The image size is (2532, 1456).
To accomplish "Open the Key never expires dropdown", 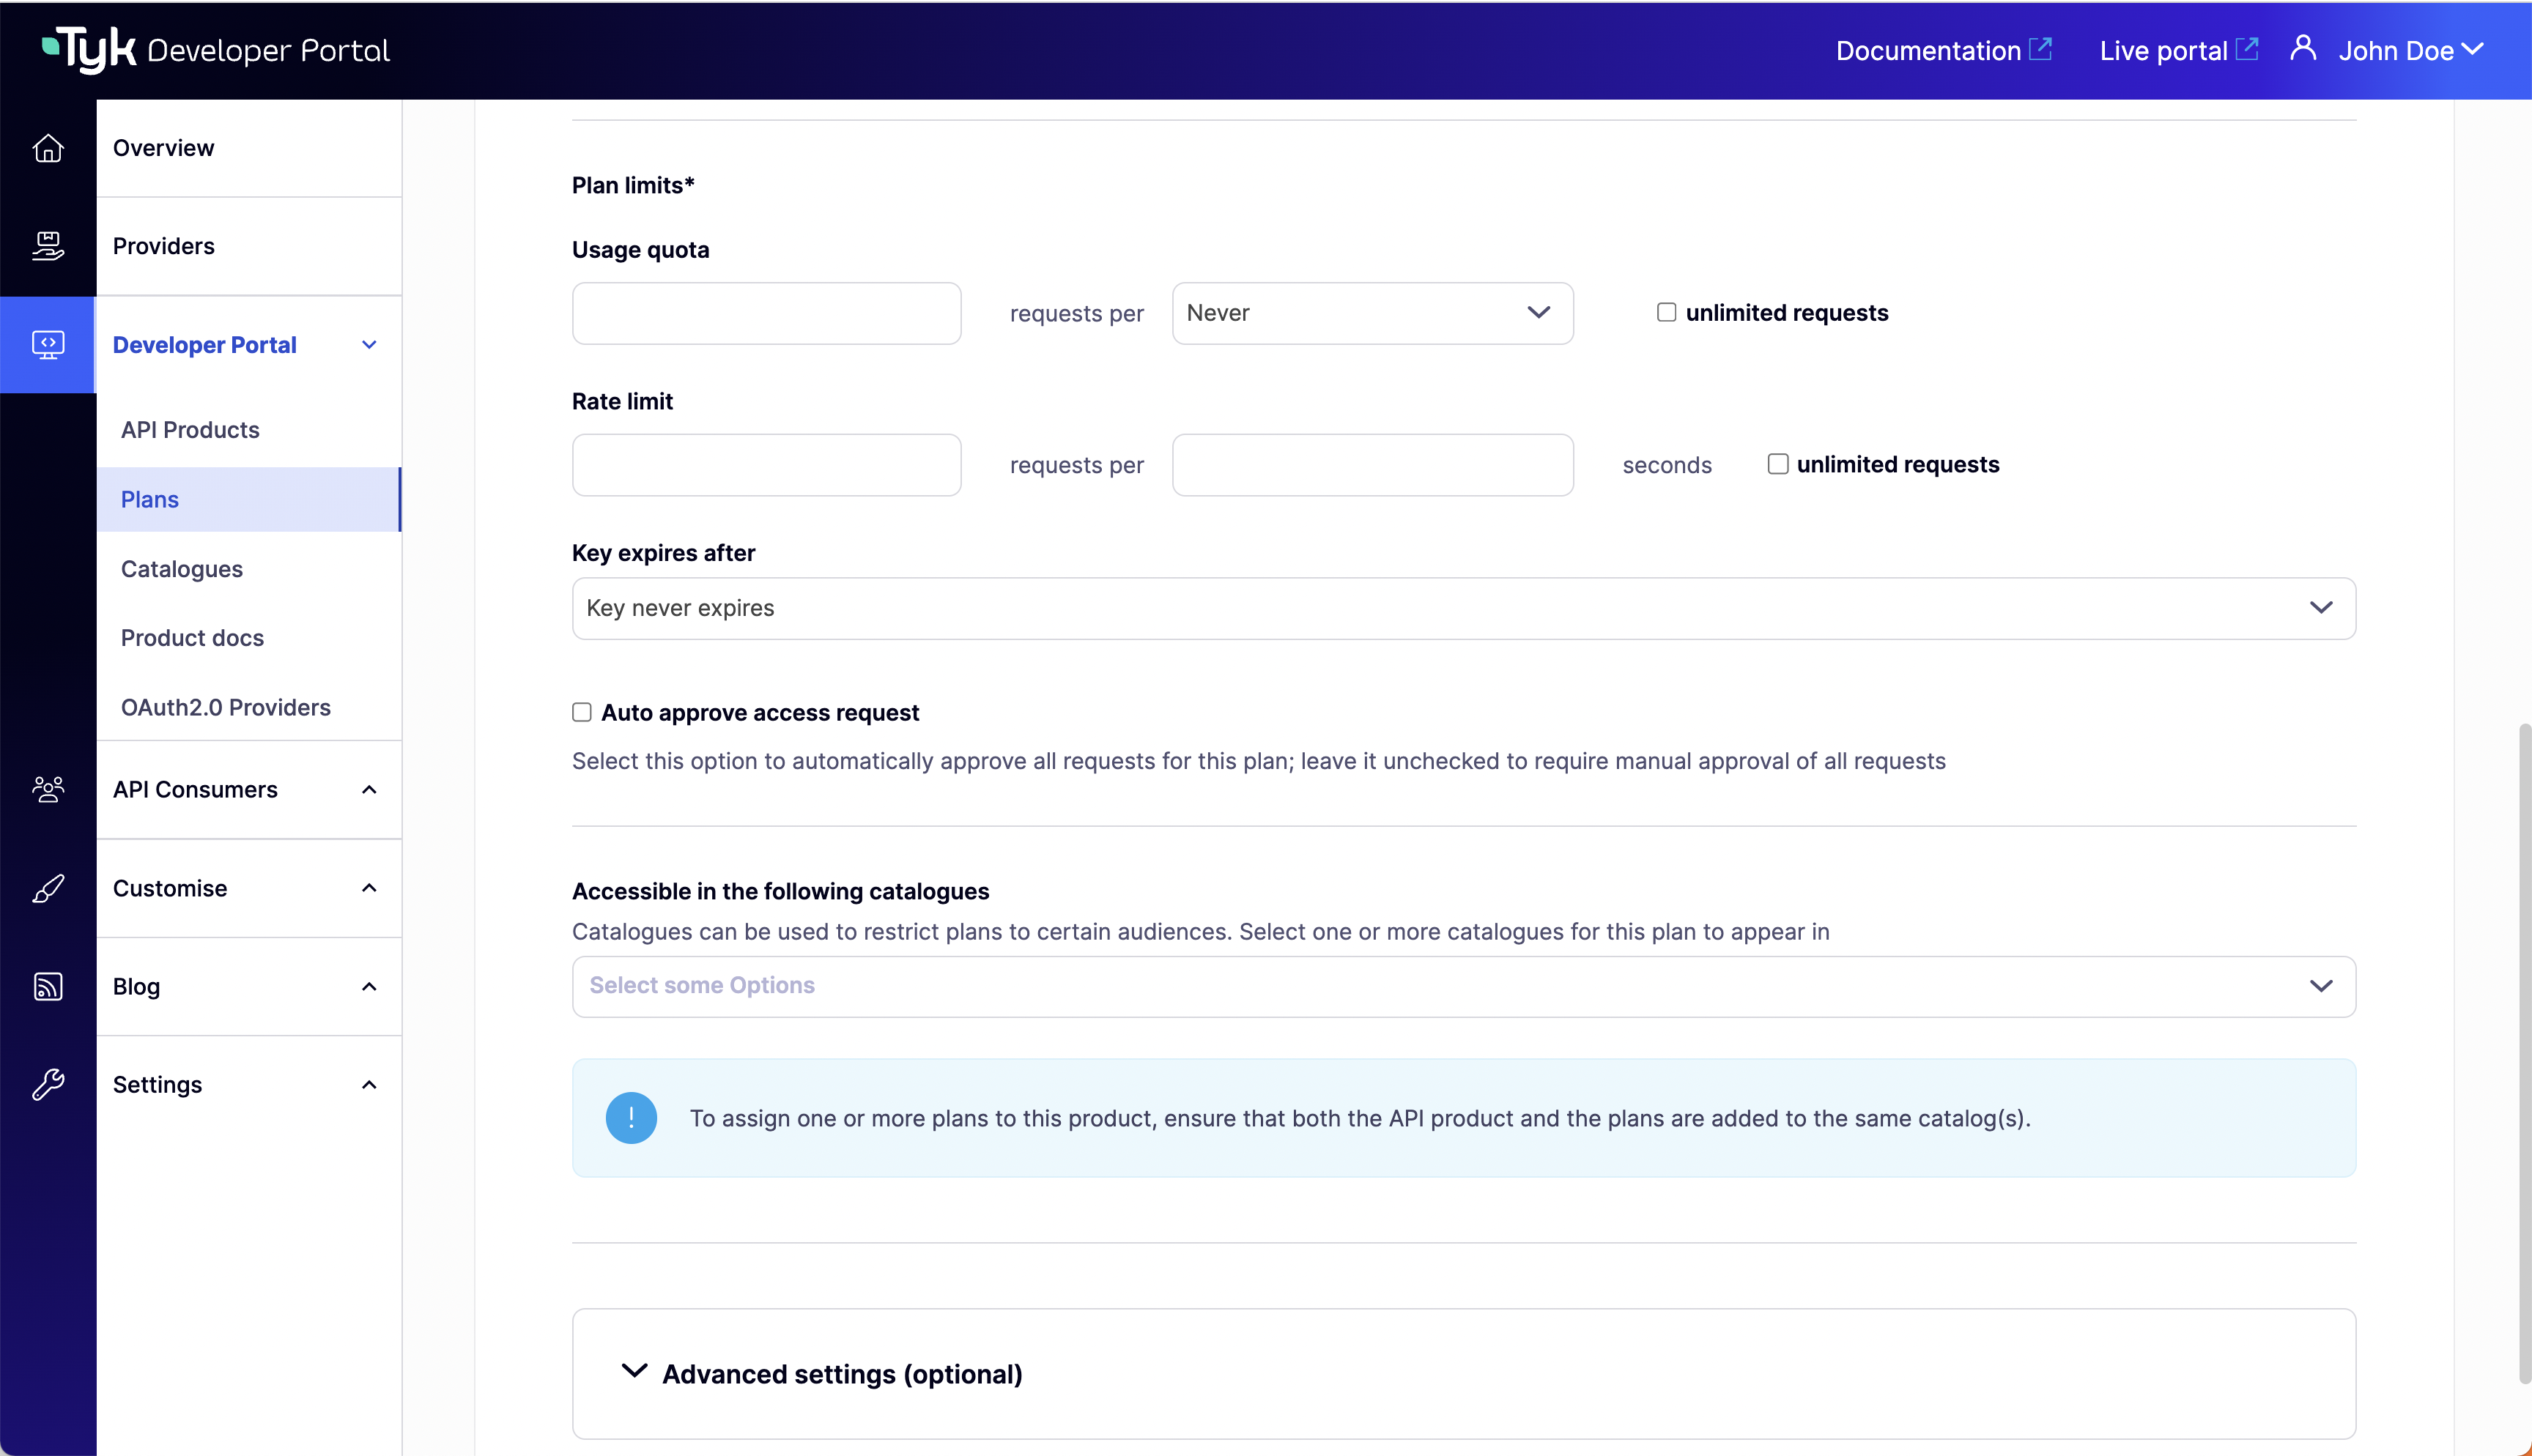I will (x=1463, y=608).
